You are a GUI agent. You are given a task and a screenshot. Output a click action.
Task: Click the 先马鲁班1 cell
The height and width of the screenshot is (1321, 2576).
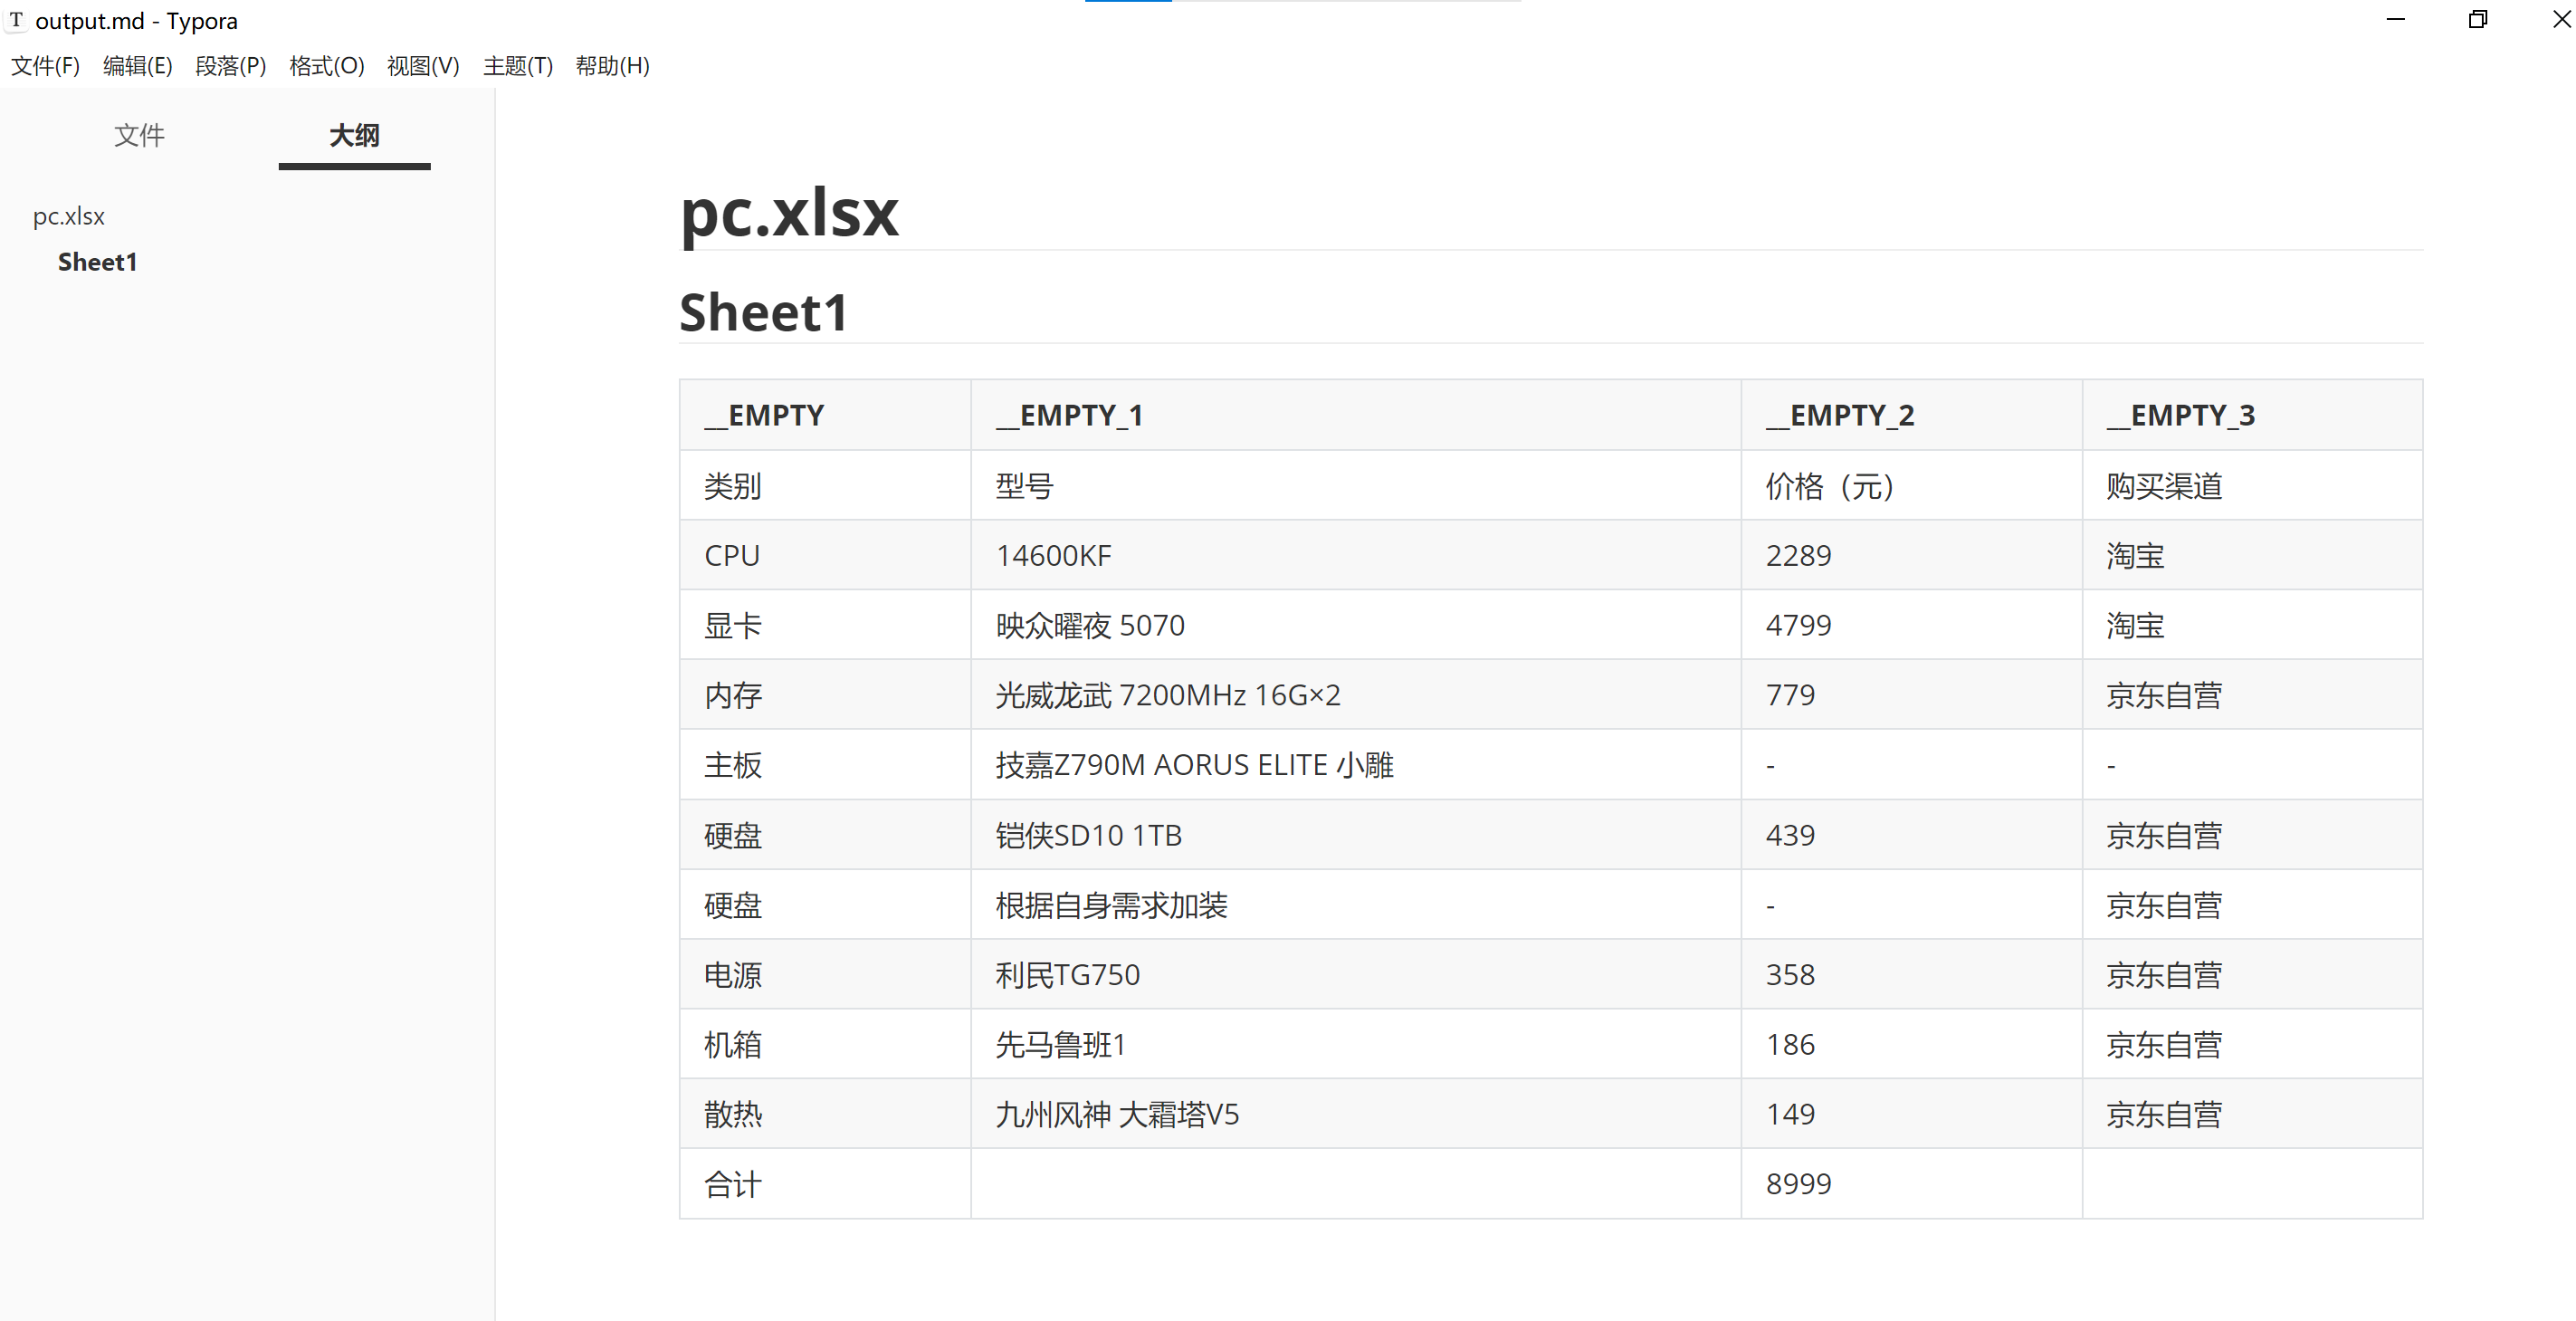coord(1356,1044)
